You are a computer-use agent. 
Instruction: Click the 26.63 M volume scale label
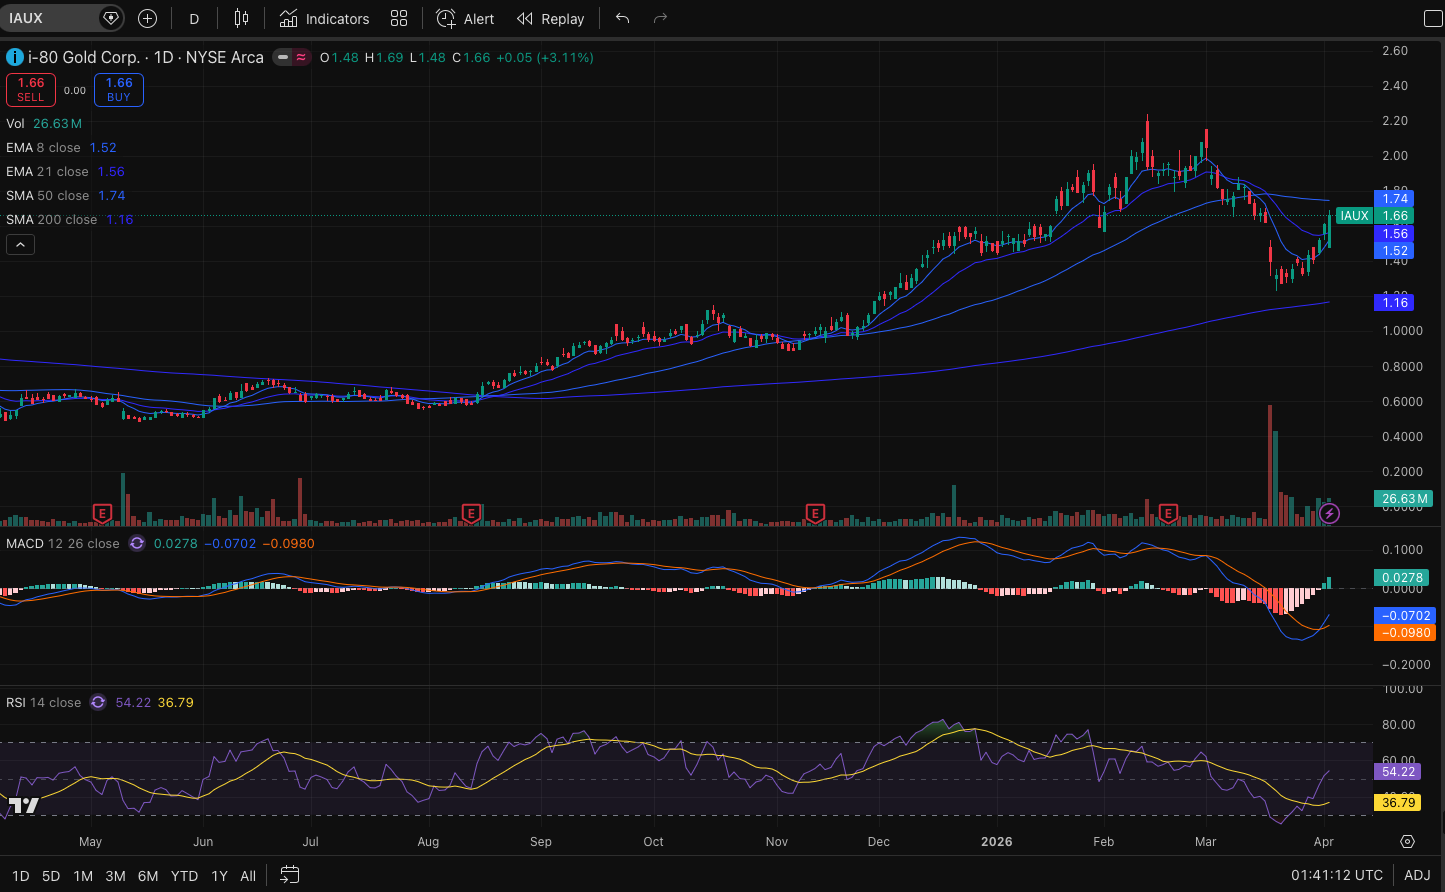click(1404, 499)
